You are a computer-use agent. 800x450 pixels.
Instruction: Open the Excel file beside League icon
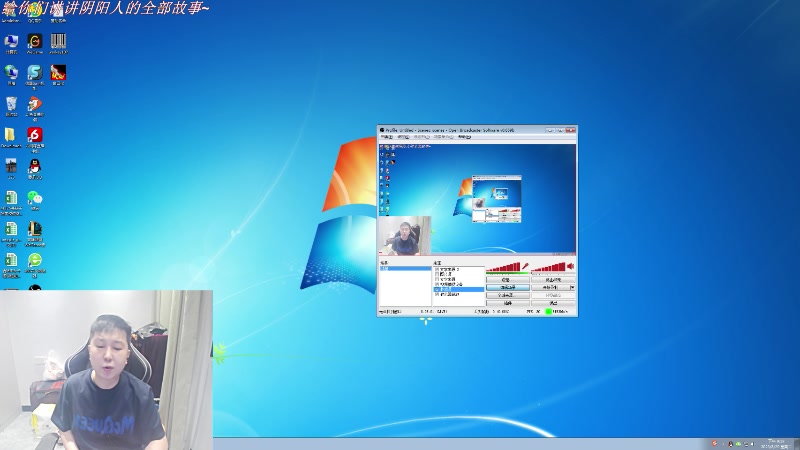coord(11,229)
